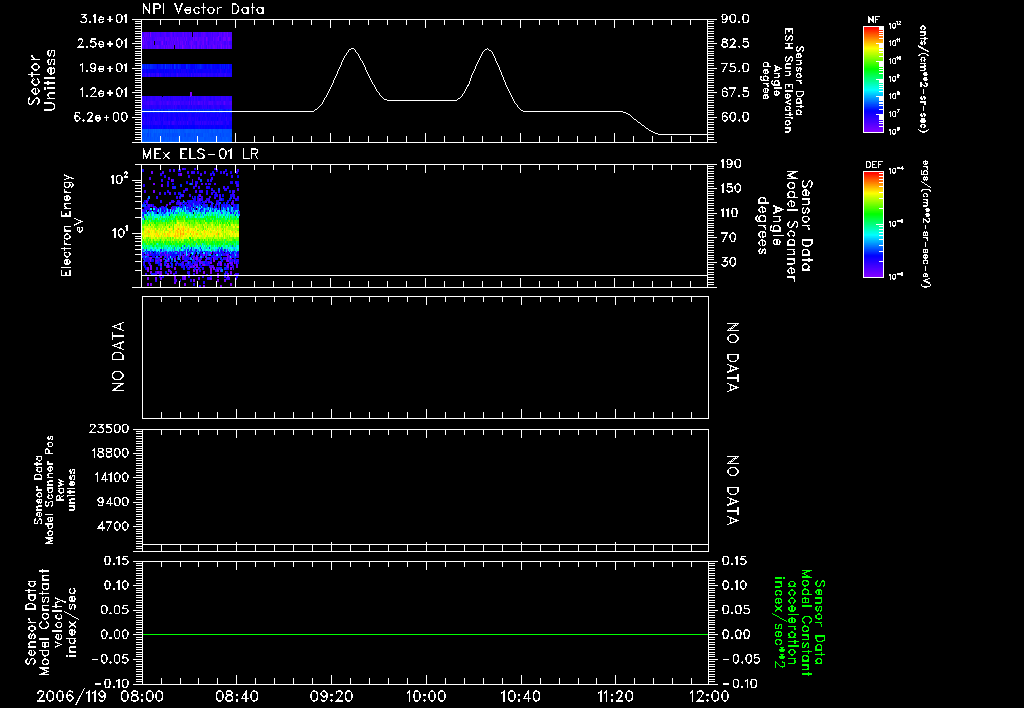Click the green zero line in velocity panel
Viewport: 1024px width, 708px height.
coord(425,634)
